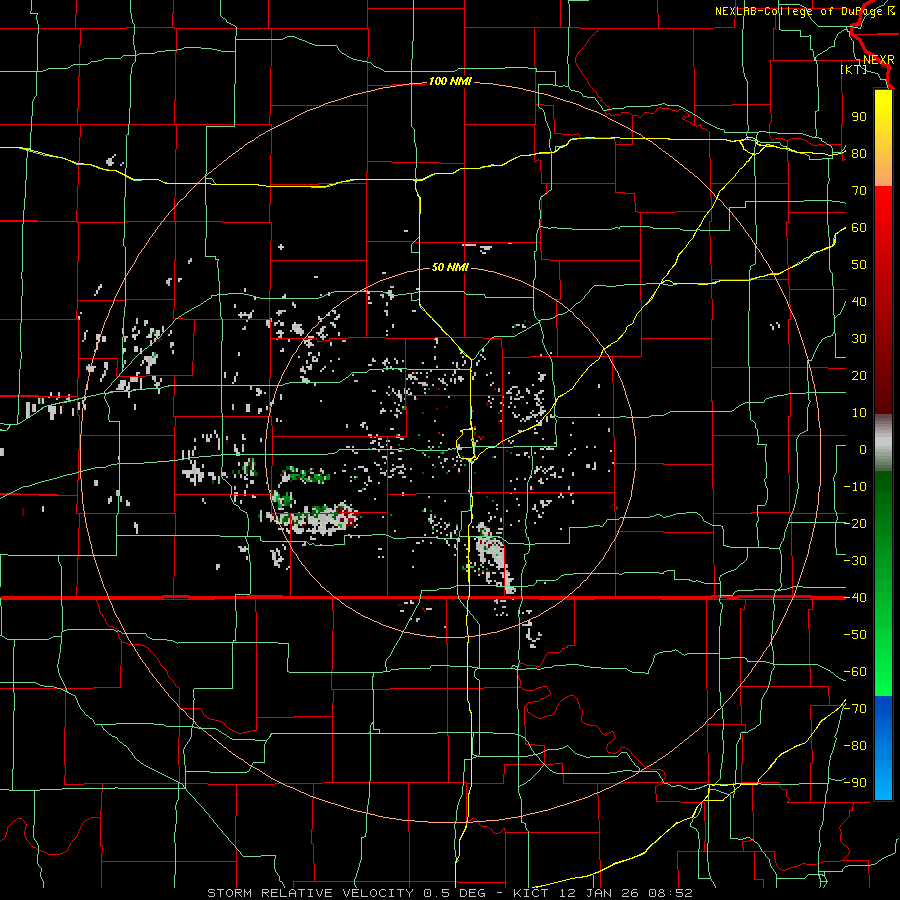The height and width of the screenshot is (900, 900).
Task: Click the STORM RELATIVE VELOCITY title text
Action: click(x=311, y=893)
